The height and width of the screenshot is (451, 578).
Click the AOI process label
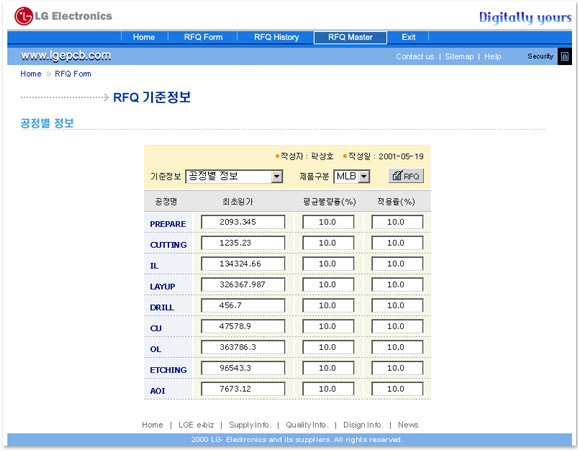tap(157, 391)
